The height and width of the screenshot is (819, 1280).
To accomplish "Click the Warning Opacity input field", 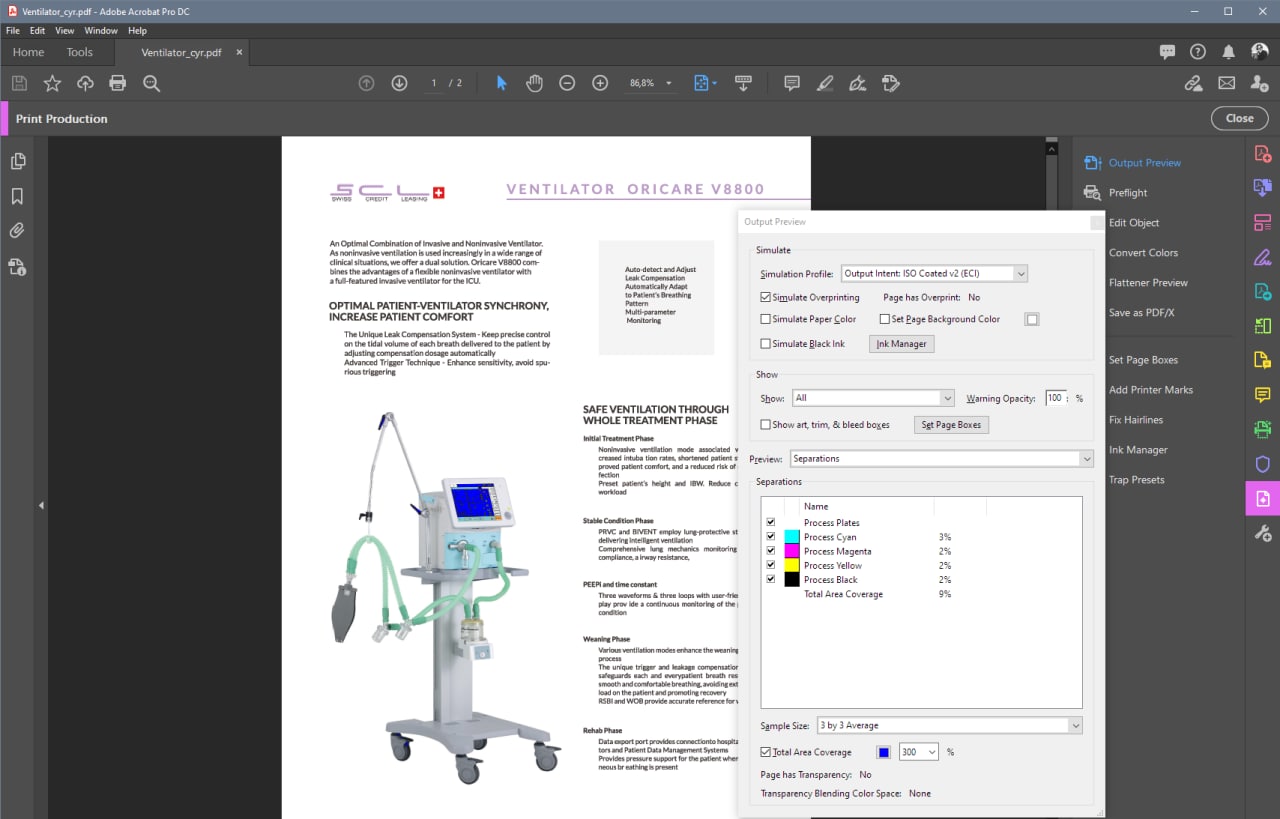I will (1056, 398).
